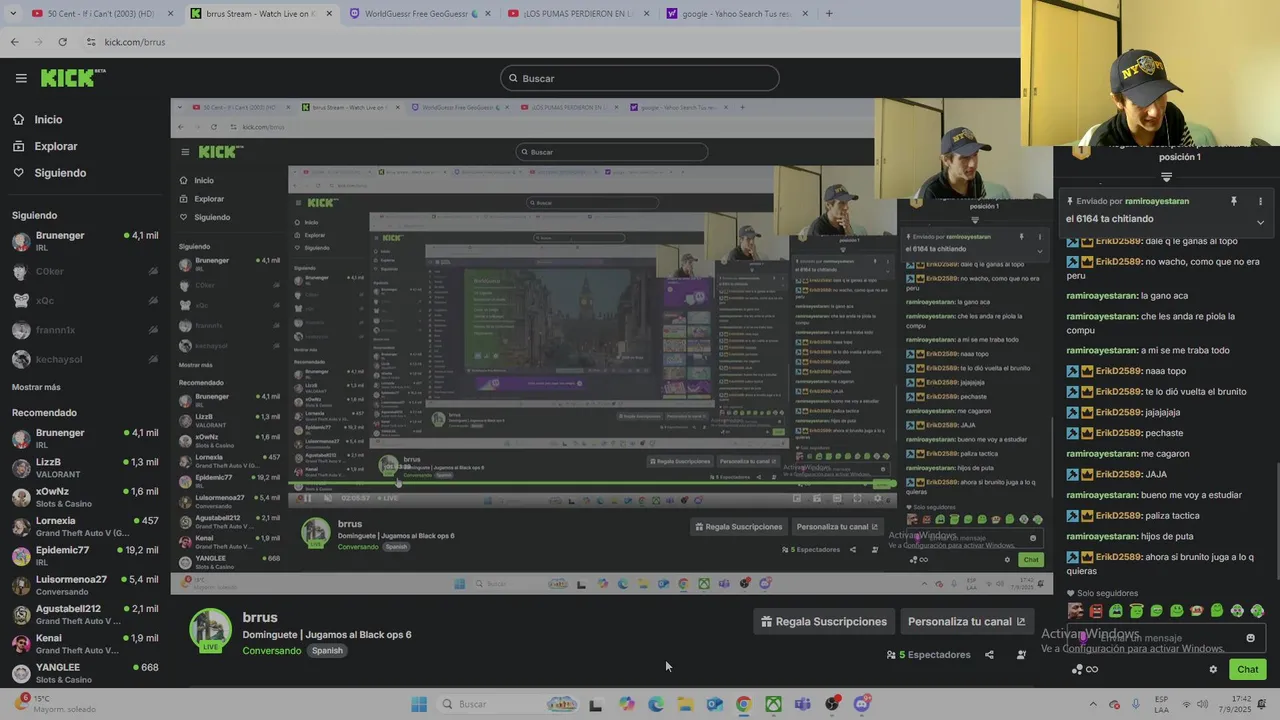Click Regala Suscripciones button

click(x=824, y=622)
